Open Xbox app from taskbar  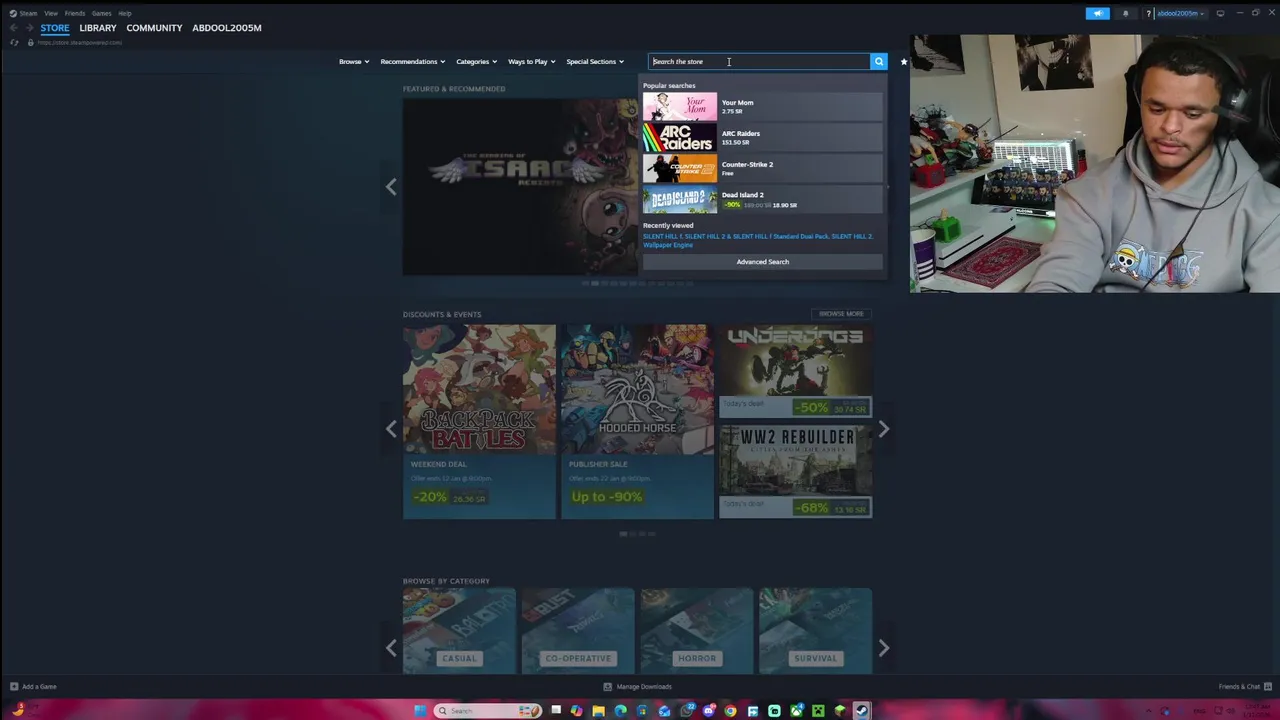tap(796, 711)
